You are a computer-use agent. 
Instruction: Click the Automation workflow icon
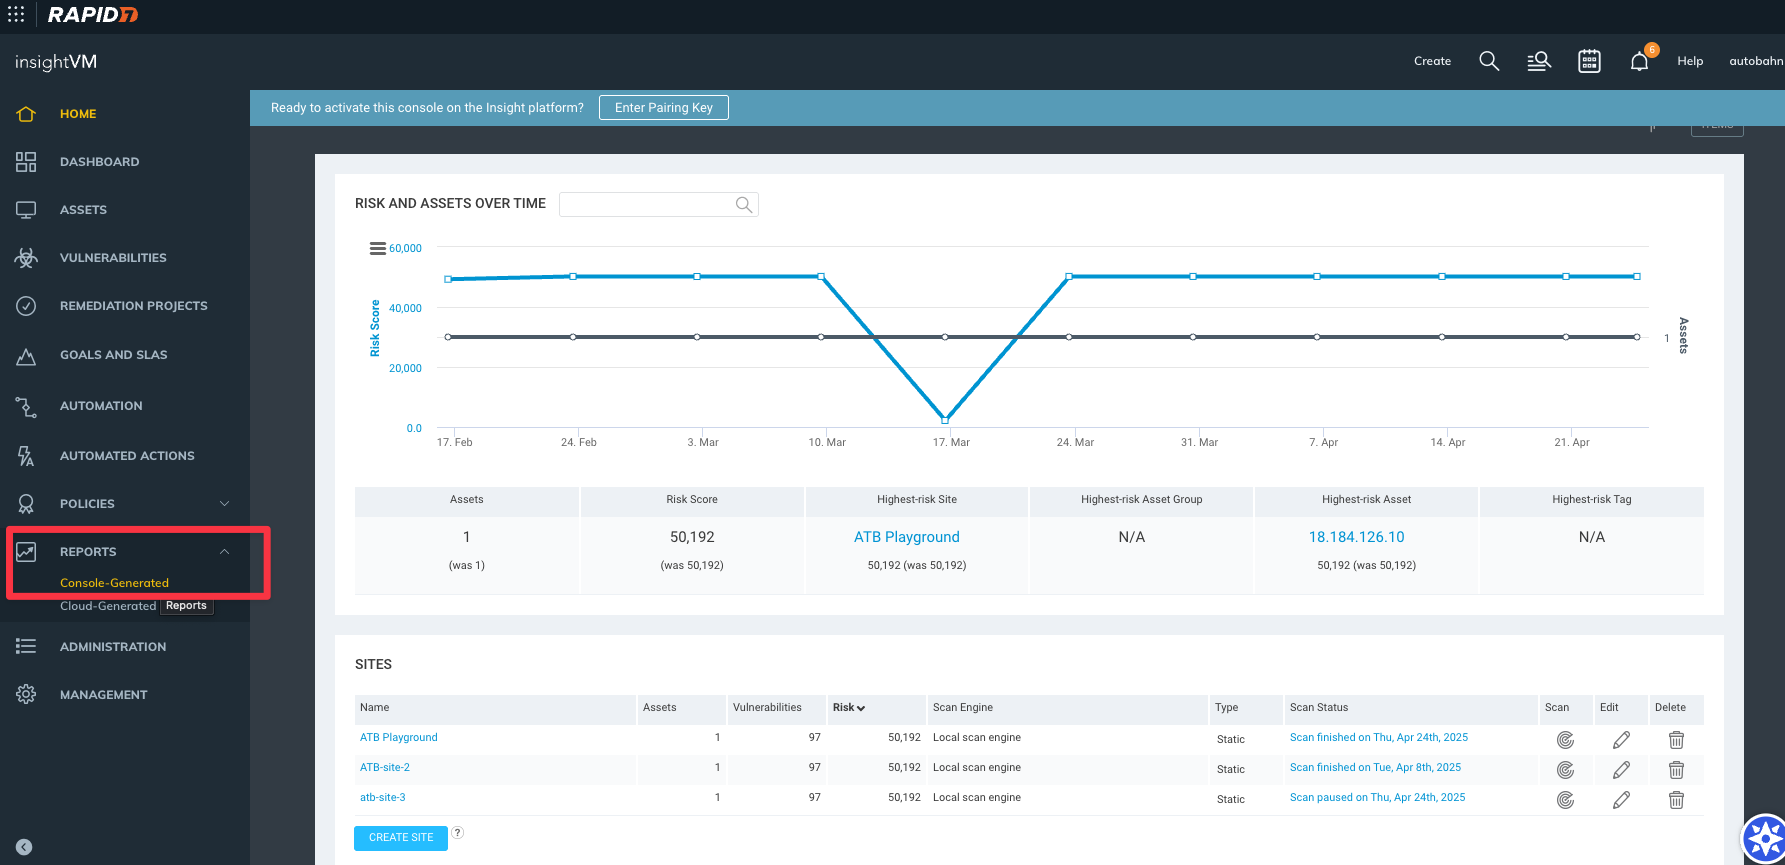click(26, 406)
